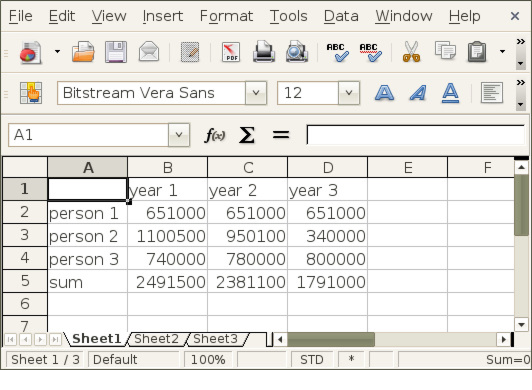This screenshot has width=532, height=390.
Task: Select cell containing person 2
Action: [88, 235]
